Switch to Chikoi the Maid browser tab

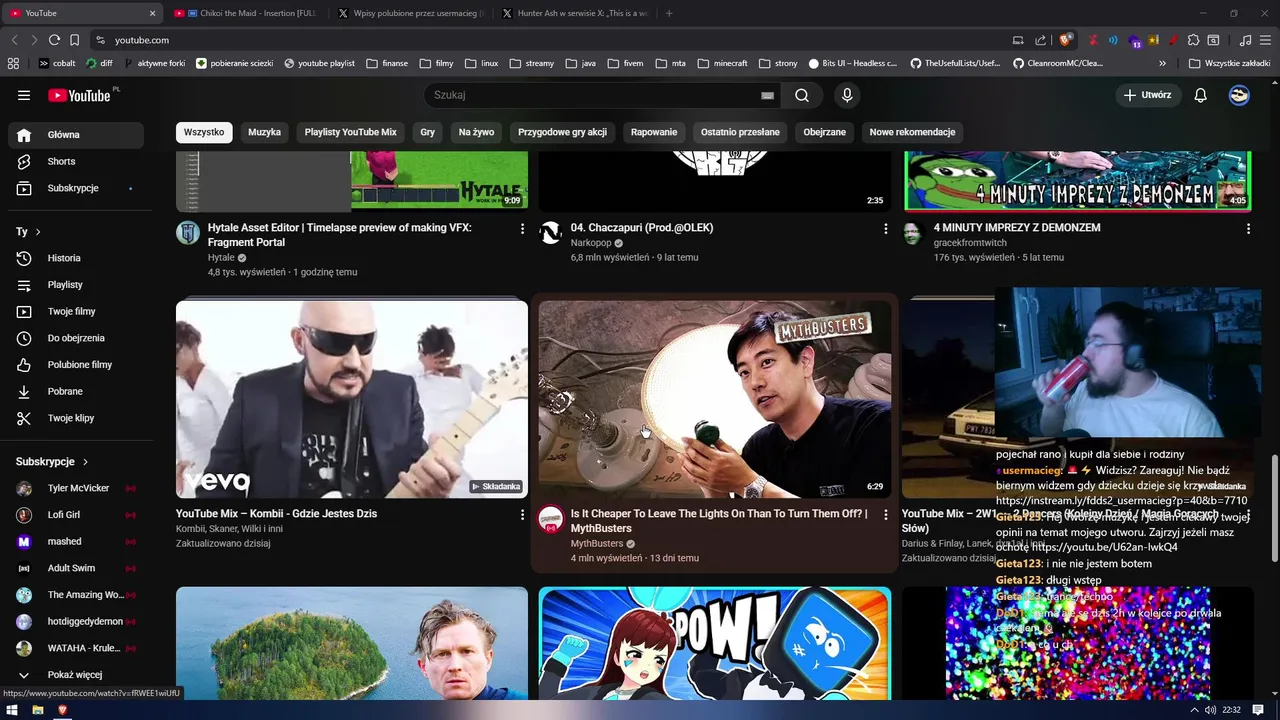pos(245,13)
